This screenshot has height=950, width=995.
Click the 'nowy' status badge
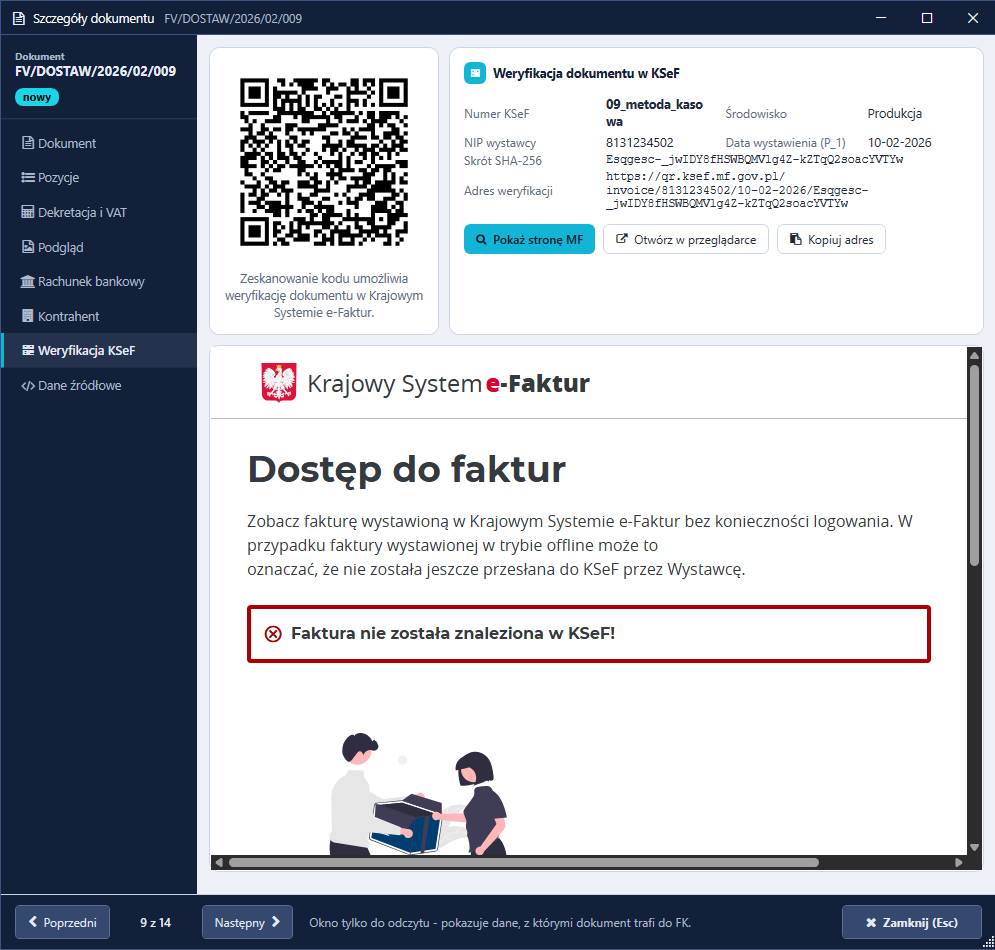(x=37, y=97)
